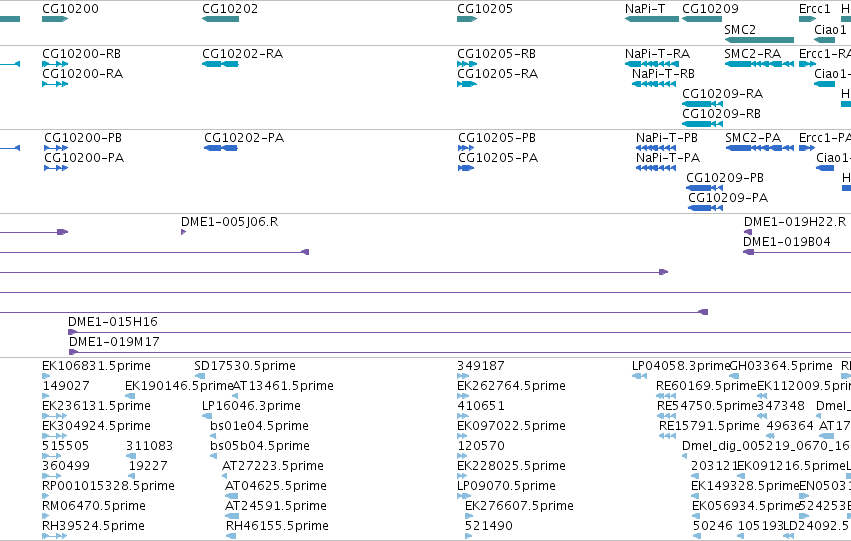
Task: Select the 521490 EST label
Action: click(x=488, y=527)
